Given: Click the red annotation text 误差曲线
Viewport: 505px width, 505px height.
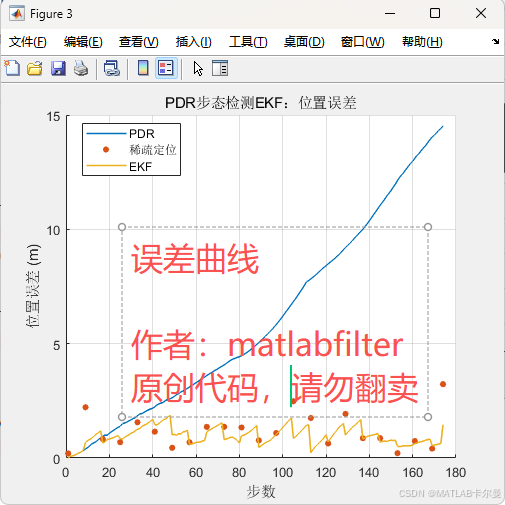Looking at the screenshot, I should [x=195, y=259].
